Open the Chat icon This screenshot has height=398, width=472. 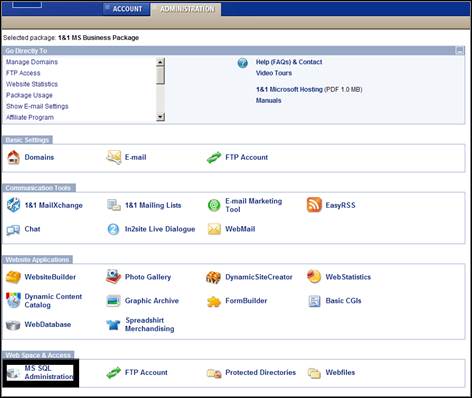coord(13,229)
